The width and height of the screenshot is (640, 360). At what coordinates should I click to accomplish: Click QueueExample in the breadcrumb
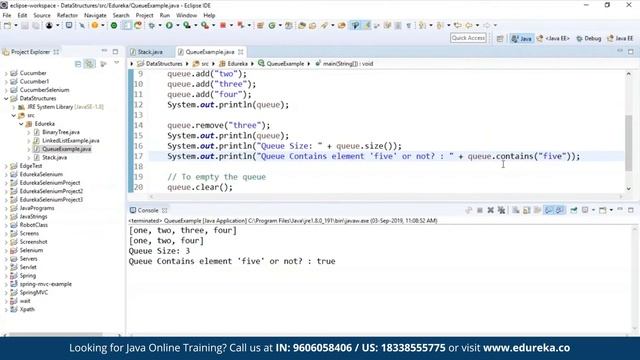click(x=285, y=64)
